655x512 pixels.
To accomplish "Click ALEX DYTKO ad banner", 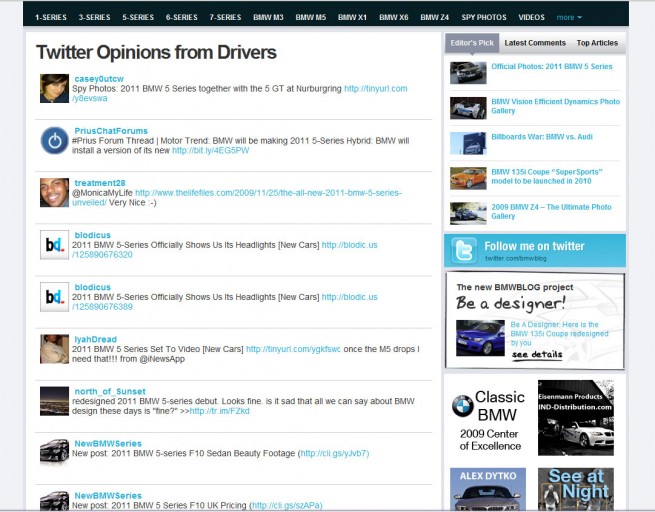I will click(x=488, y=489).
